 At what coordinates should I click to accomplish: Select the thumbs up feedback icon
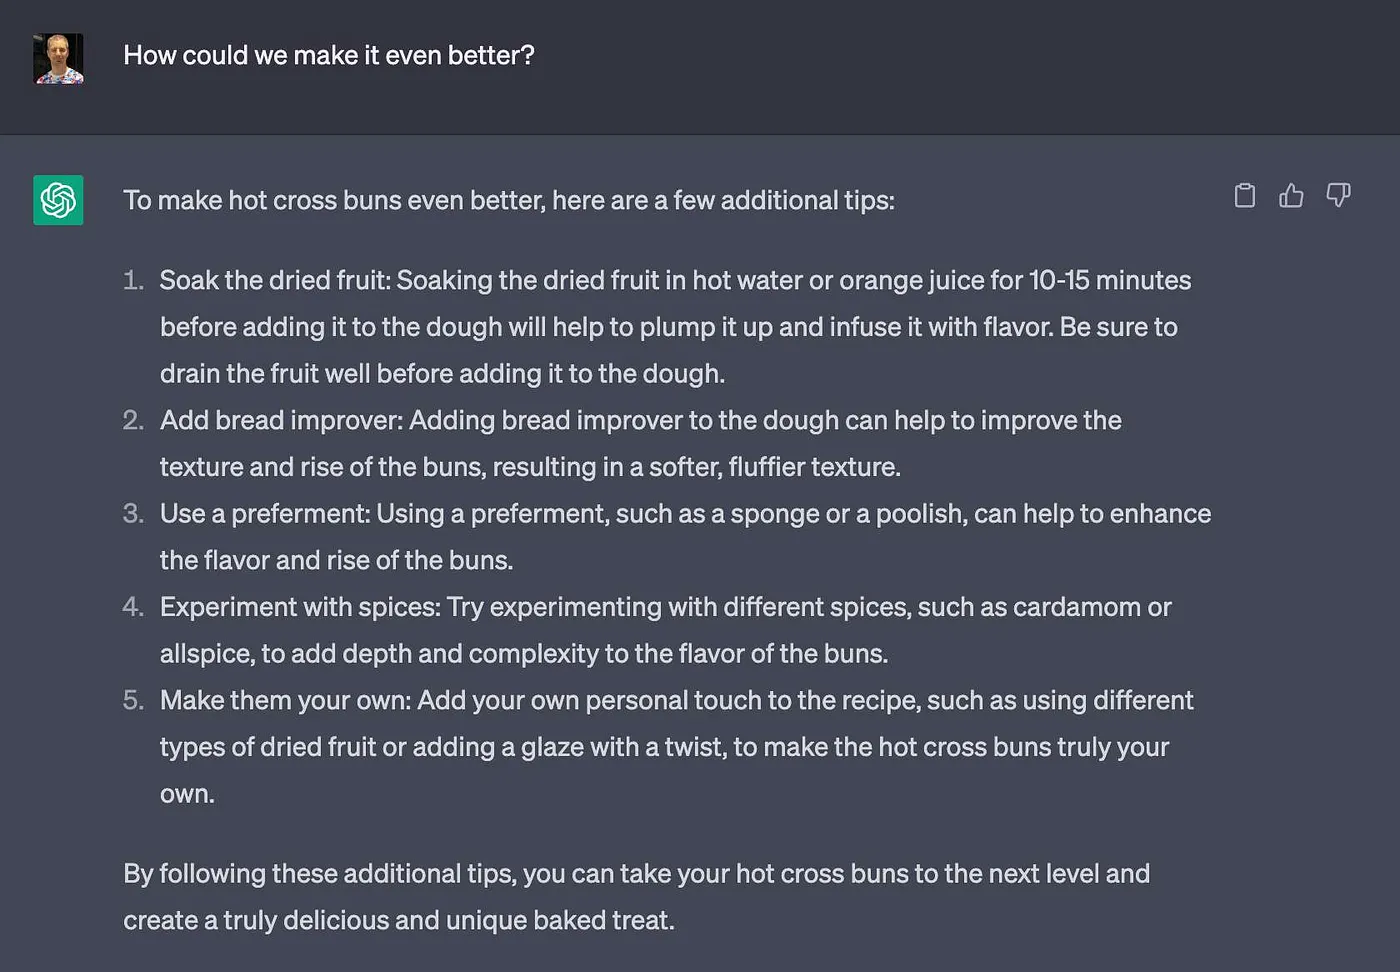pyautogui.click(x=1291, y=196)
